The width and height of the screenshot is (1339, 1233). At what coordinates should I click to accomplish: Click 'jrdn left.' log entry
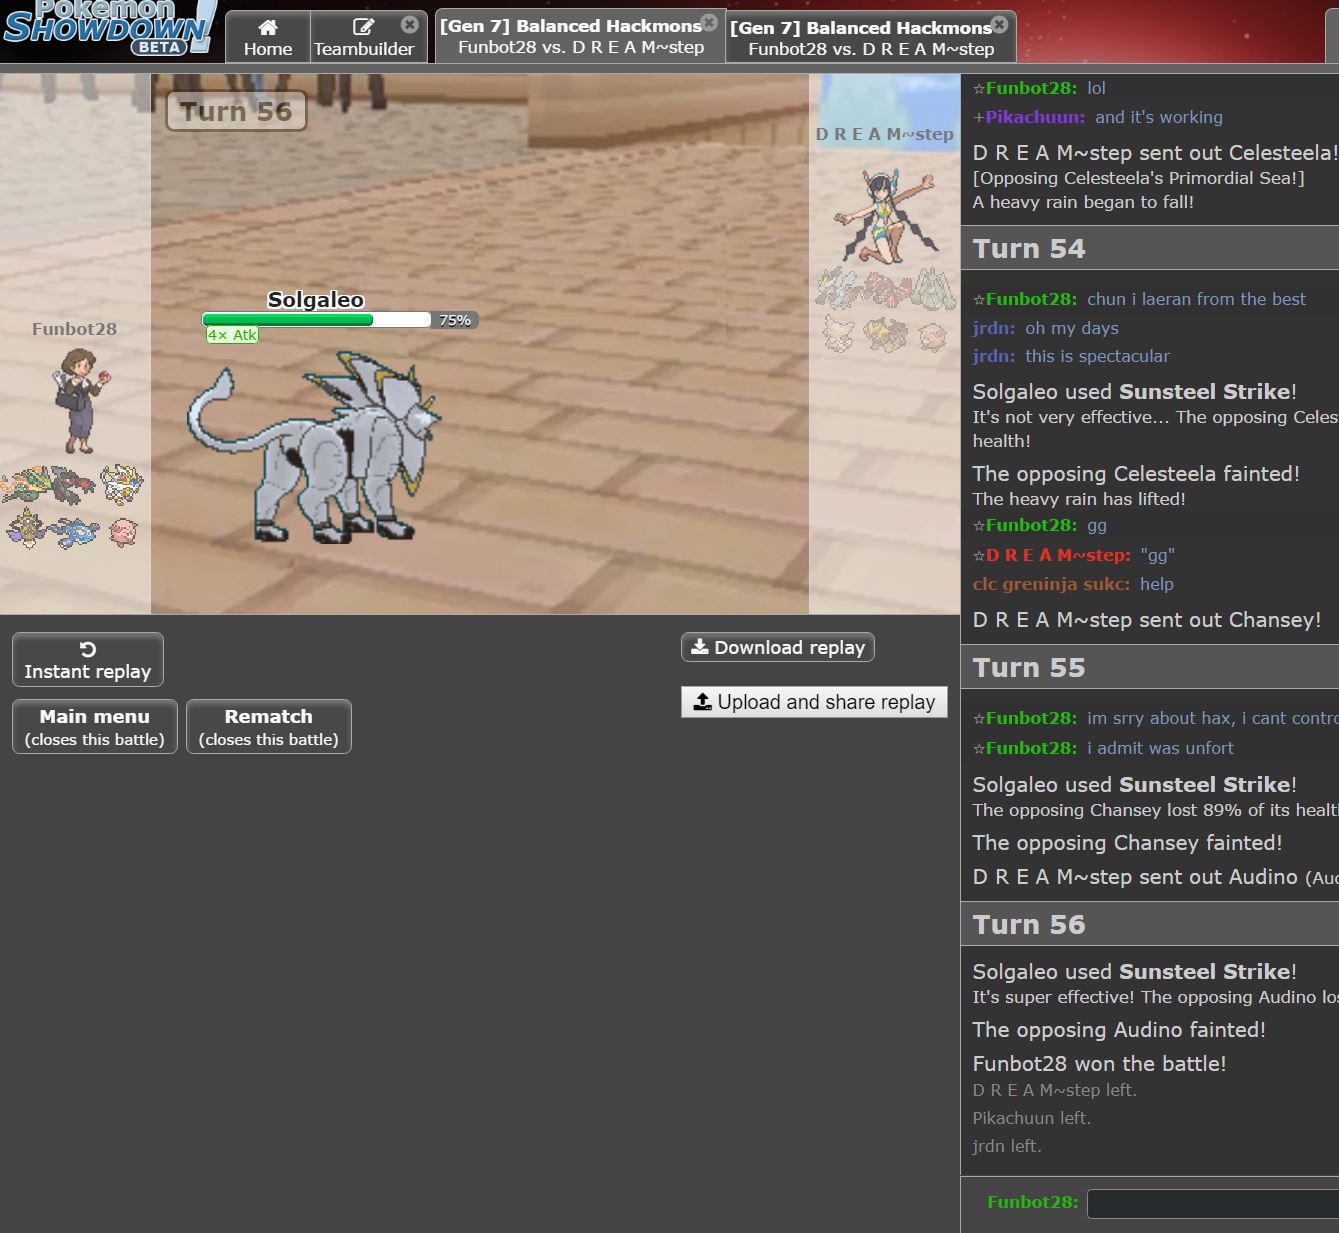coord(1007,1146)
